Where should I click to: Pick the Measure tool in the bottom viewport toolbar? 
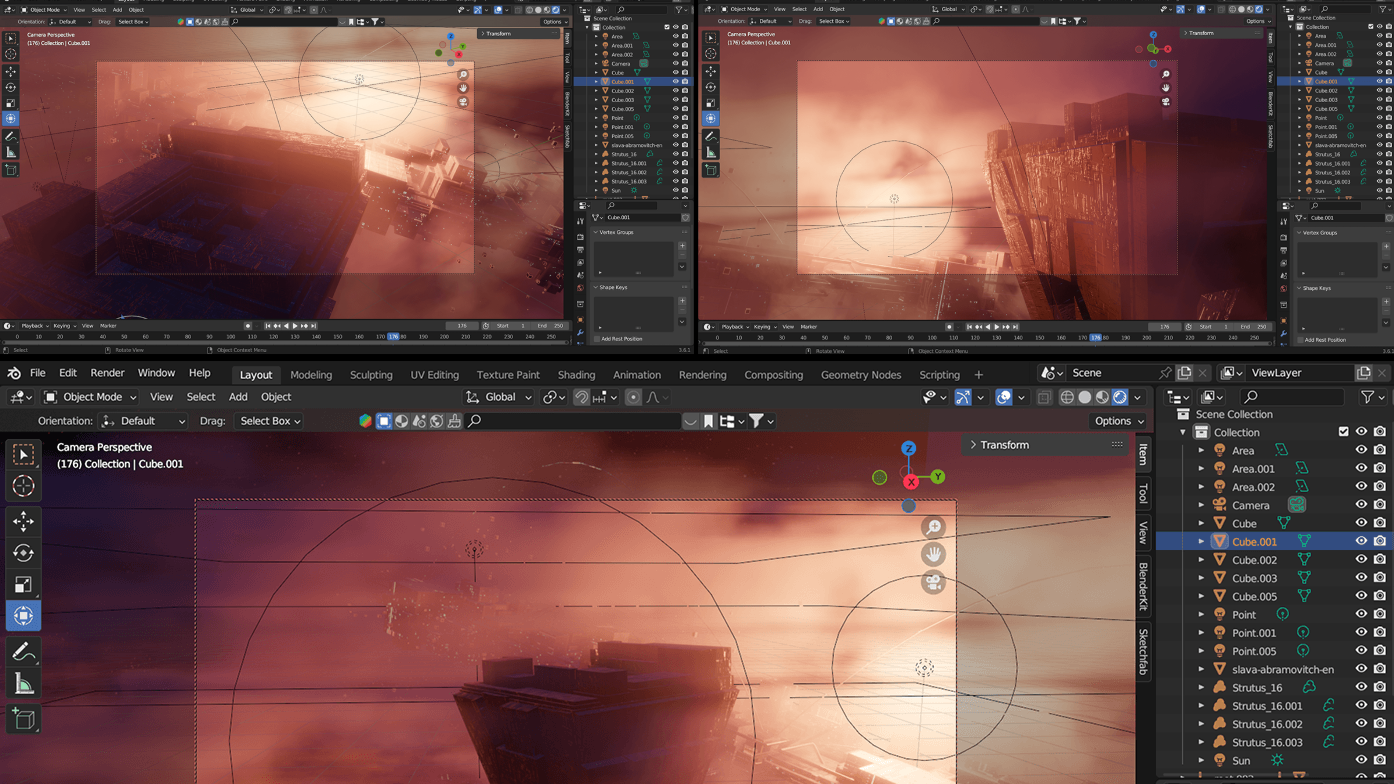pos(24,685)
